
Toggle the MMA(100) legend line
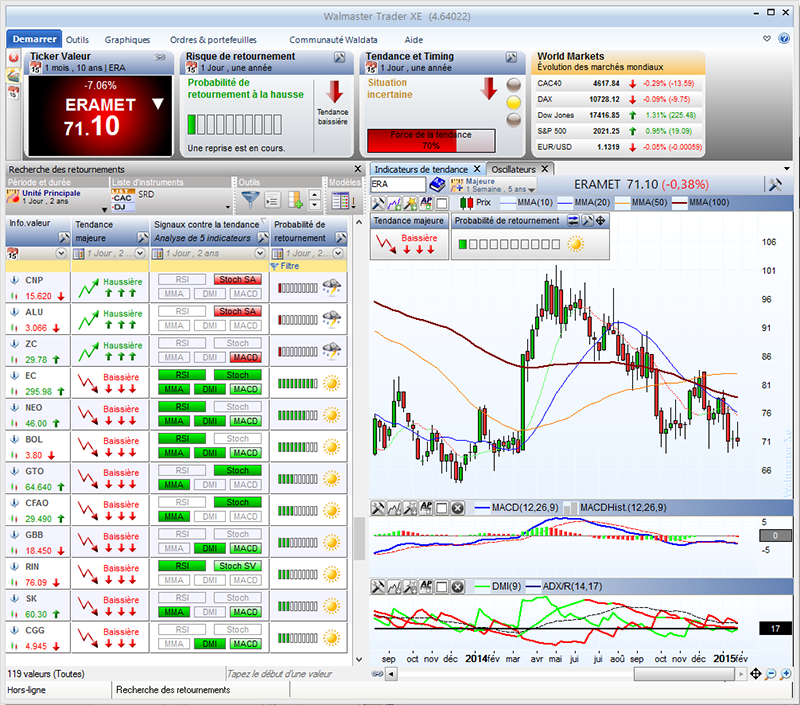tap(701, 203)
